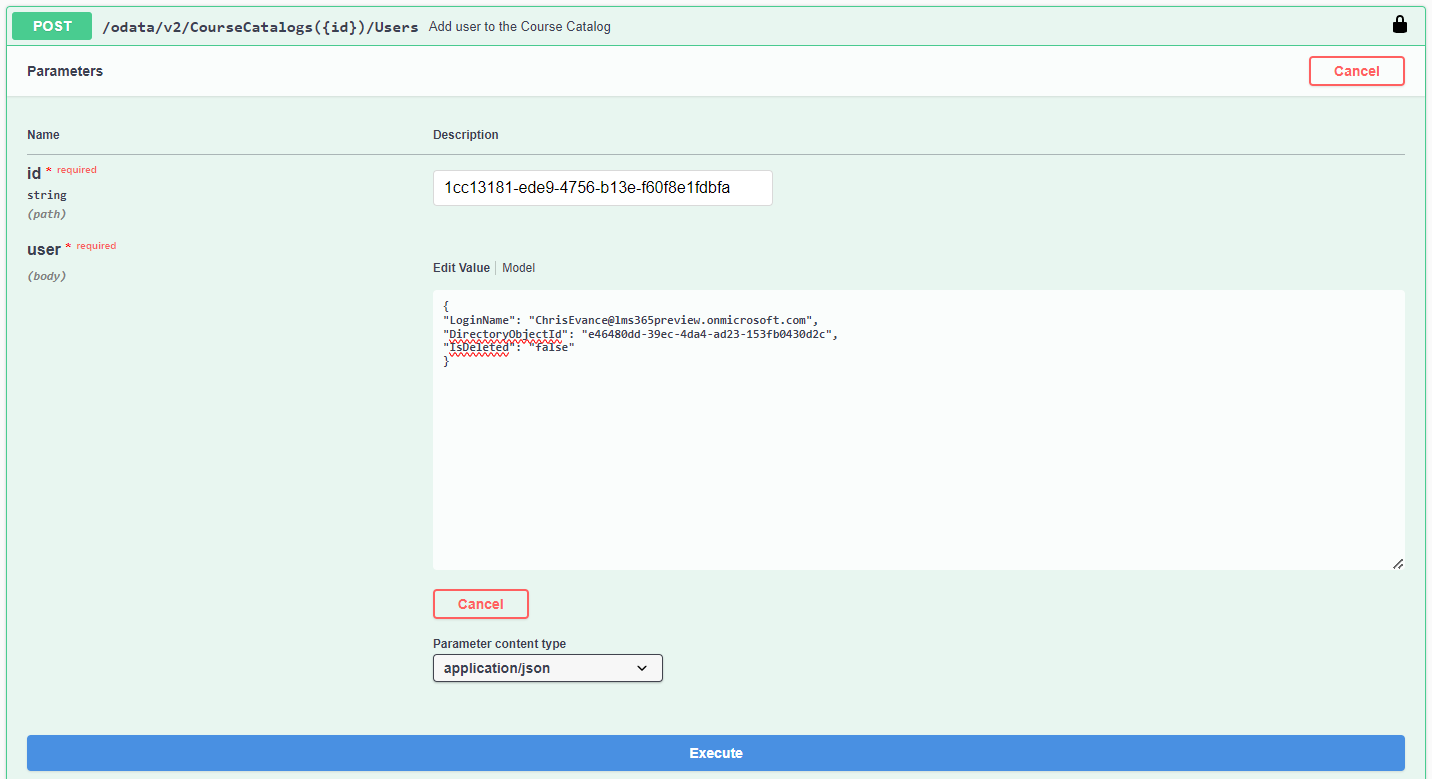Click the top-right Cancel button
This screenshot has width=1432, height=779.
(1356, 70)
